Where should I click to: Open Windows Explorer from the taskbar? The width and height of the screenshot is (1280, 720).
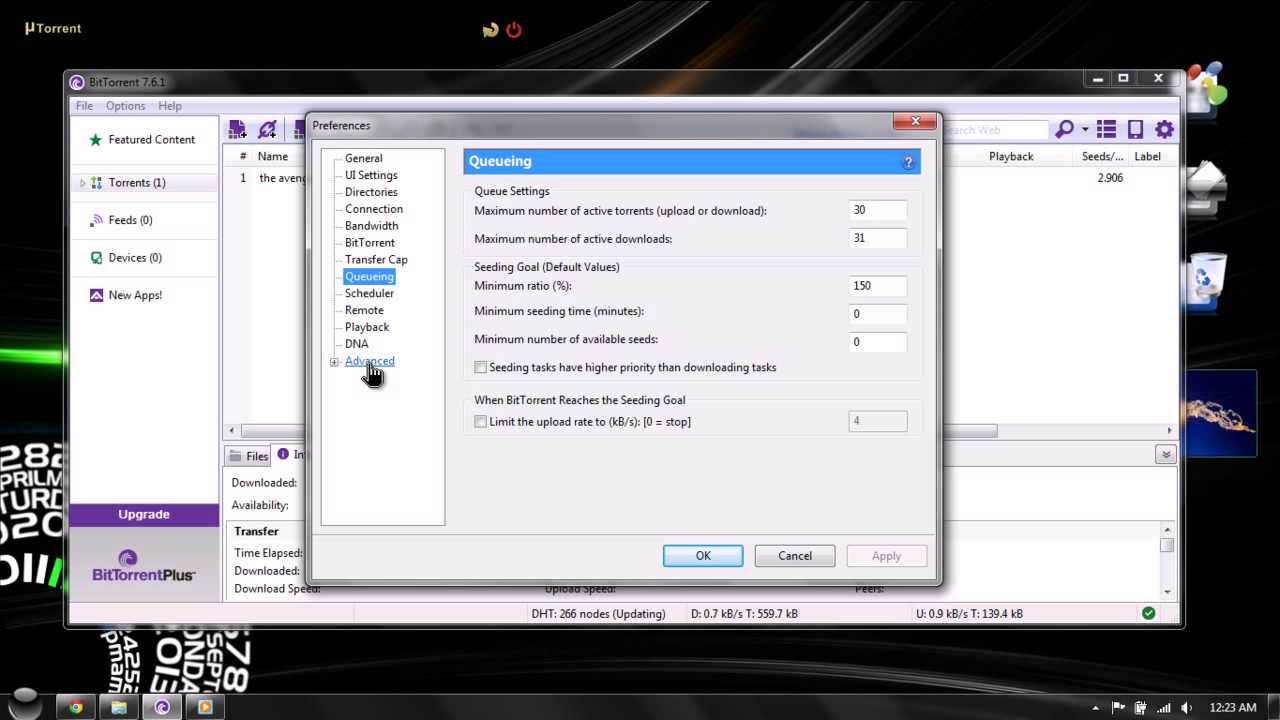tap(119, 707)
